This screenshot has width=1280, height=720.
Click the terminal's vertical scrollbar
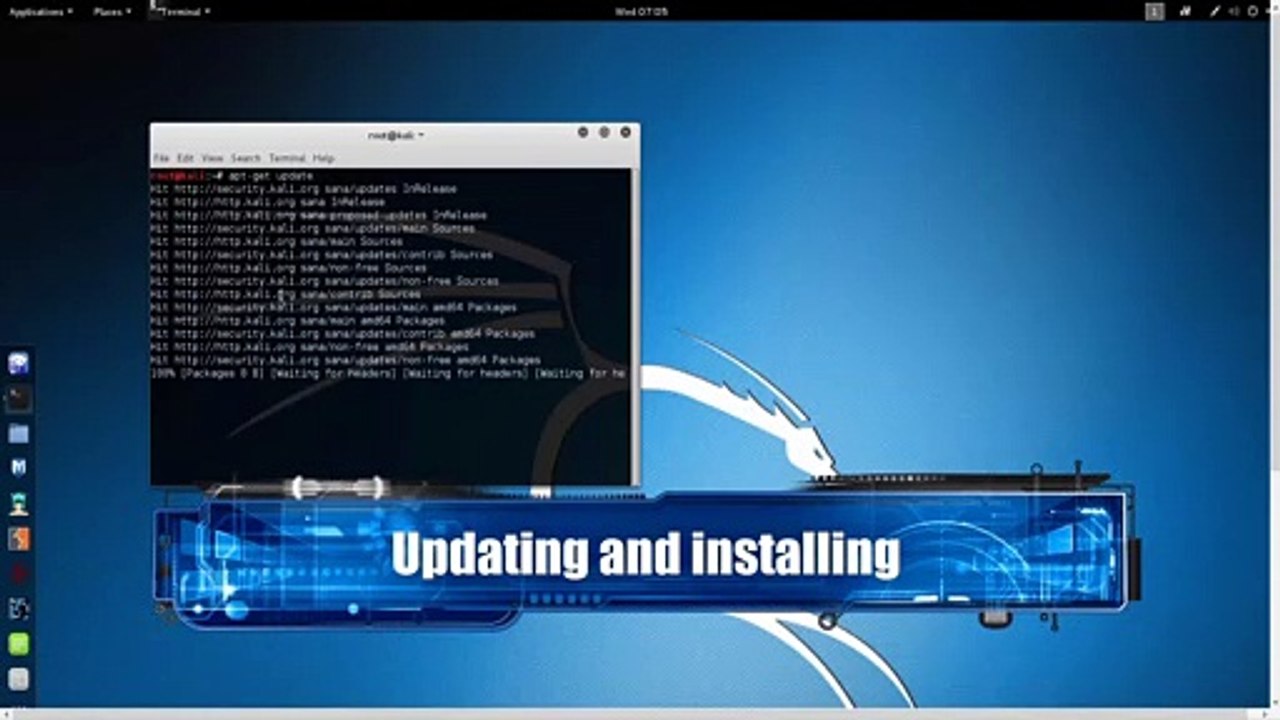click(635, 326)
